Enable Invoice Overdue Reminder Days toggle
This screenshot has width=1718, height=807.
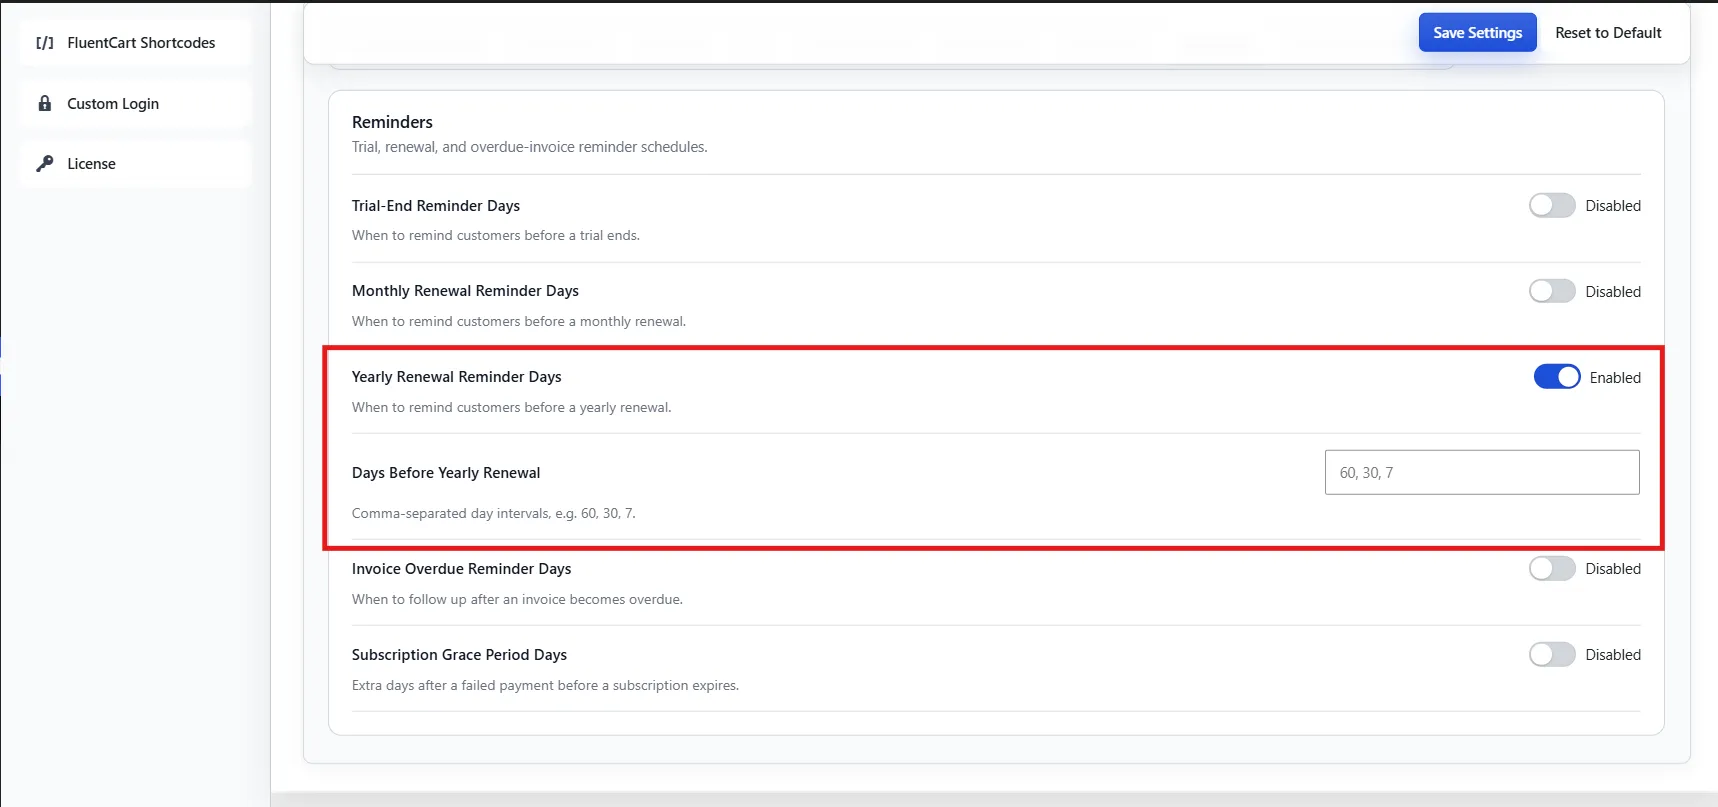point(1552,568)
